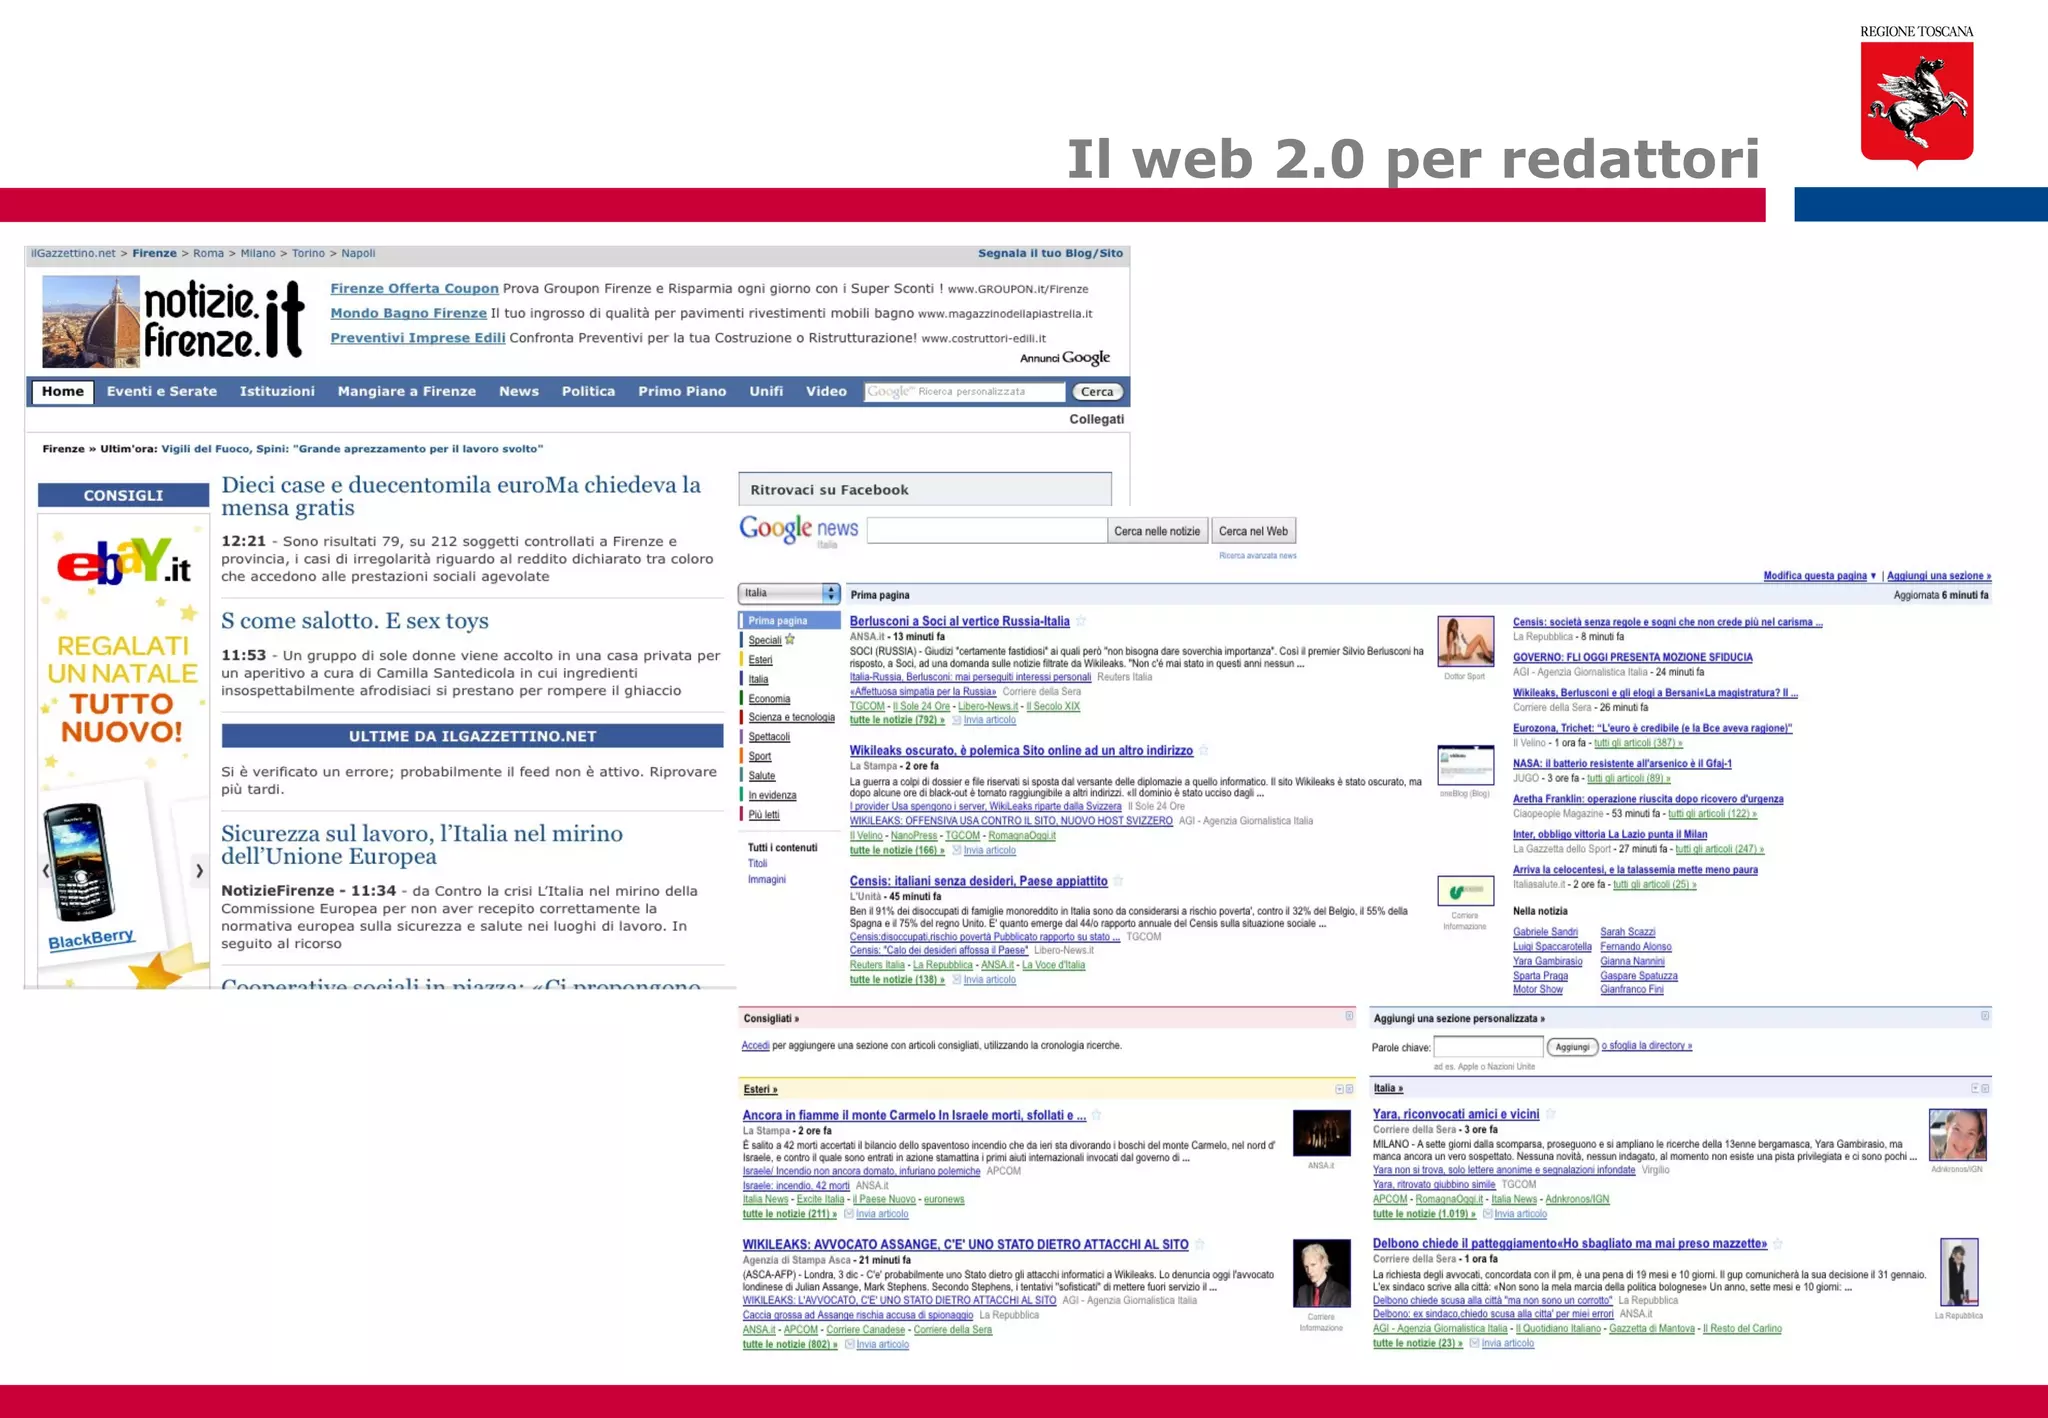Open the Yara story photo thumbnail
The image size is (2048, 1418).
1957,1135
